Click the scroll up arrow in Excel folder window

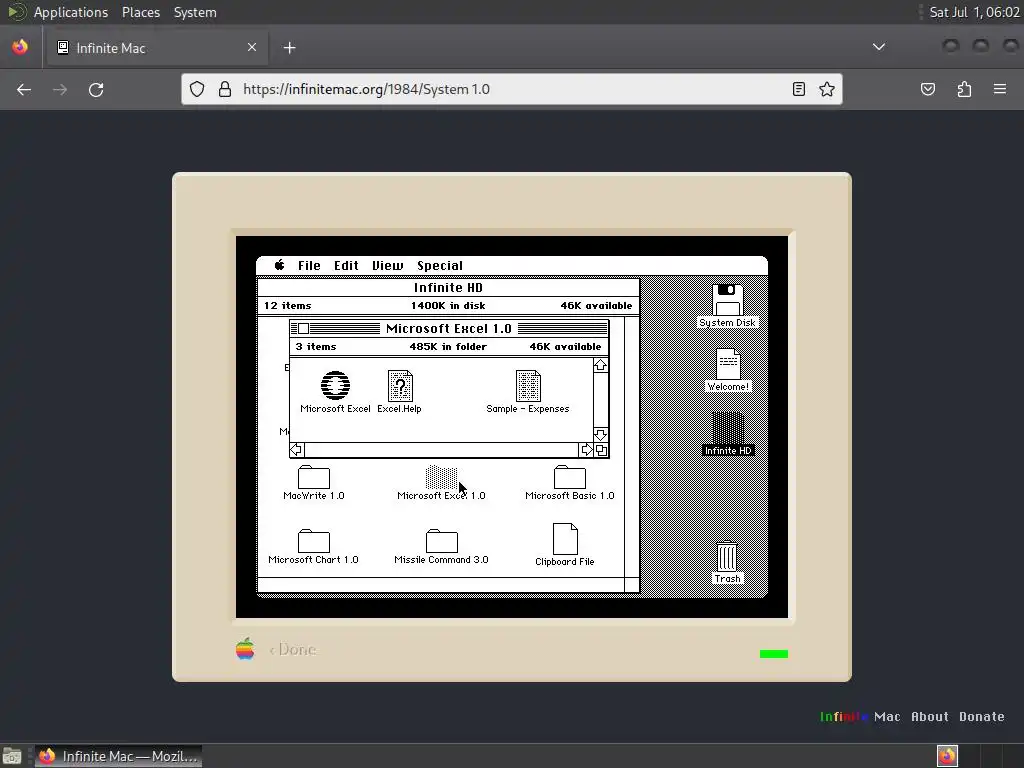600,365
